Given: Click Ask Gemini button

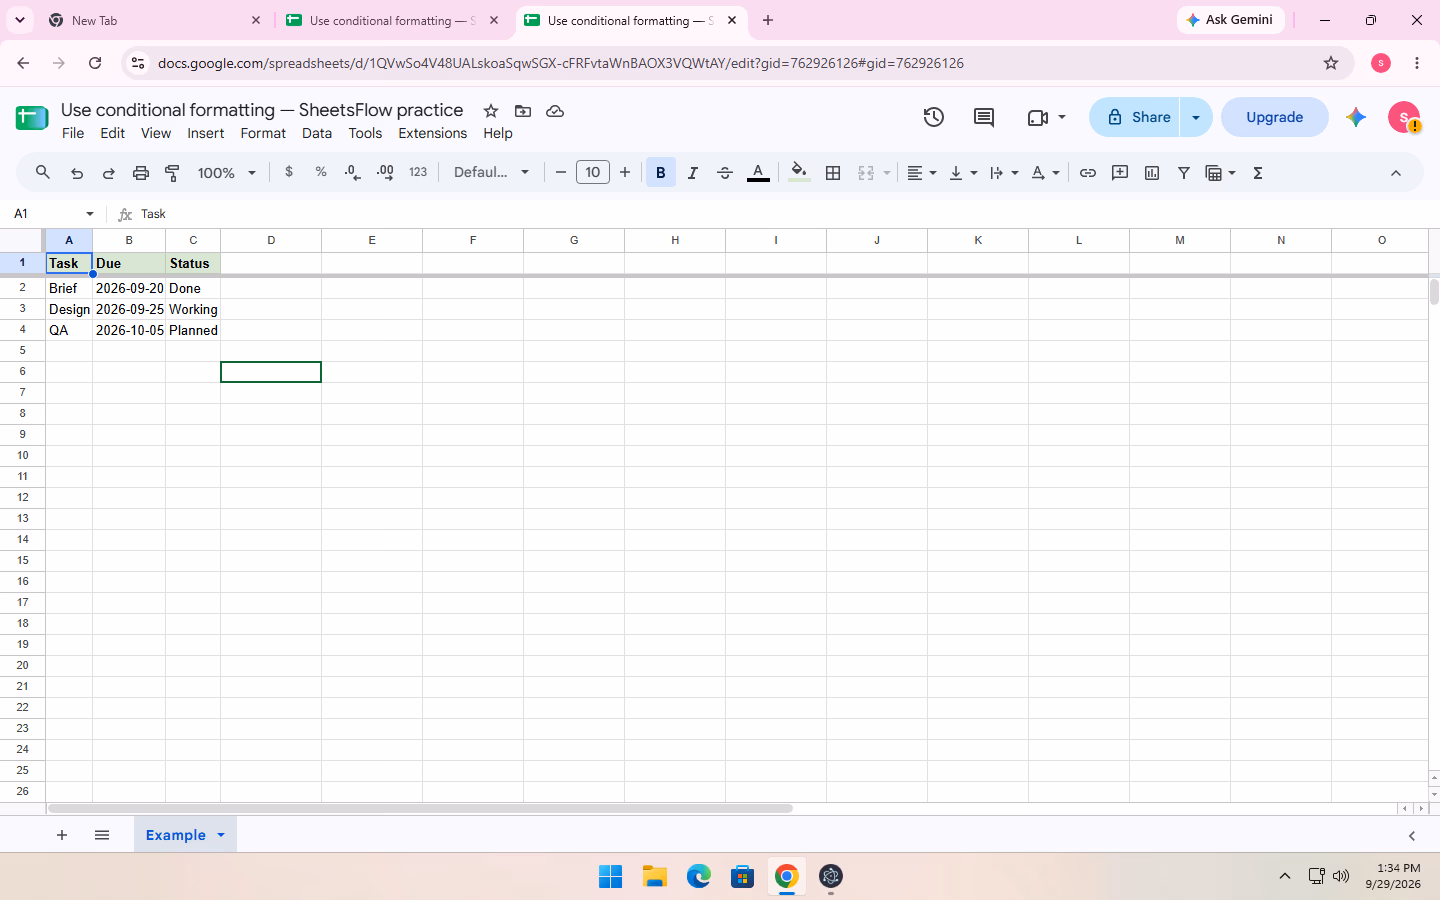Looking at the screenshot, I should pyautogui.click(x=1230, y=20).
